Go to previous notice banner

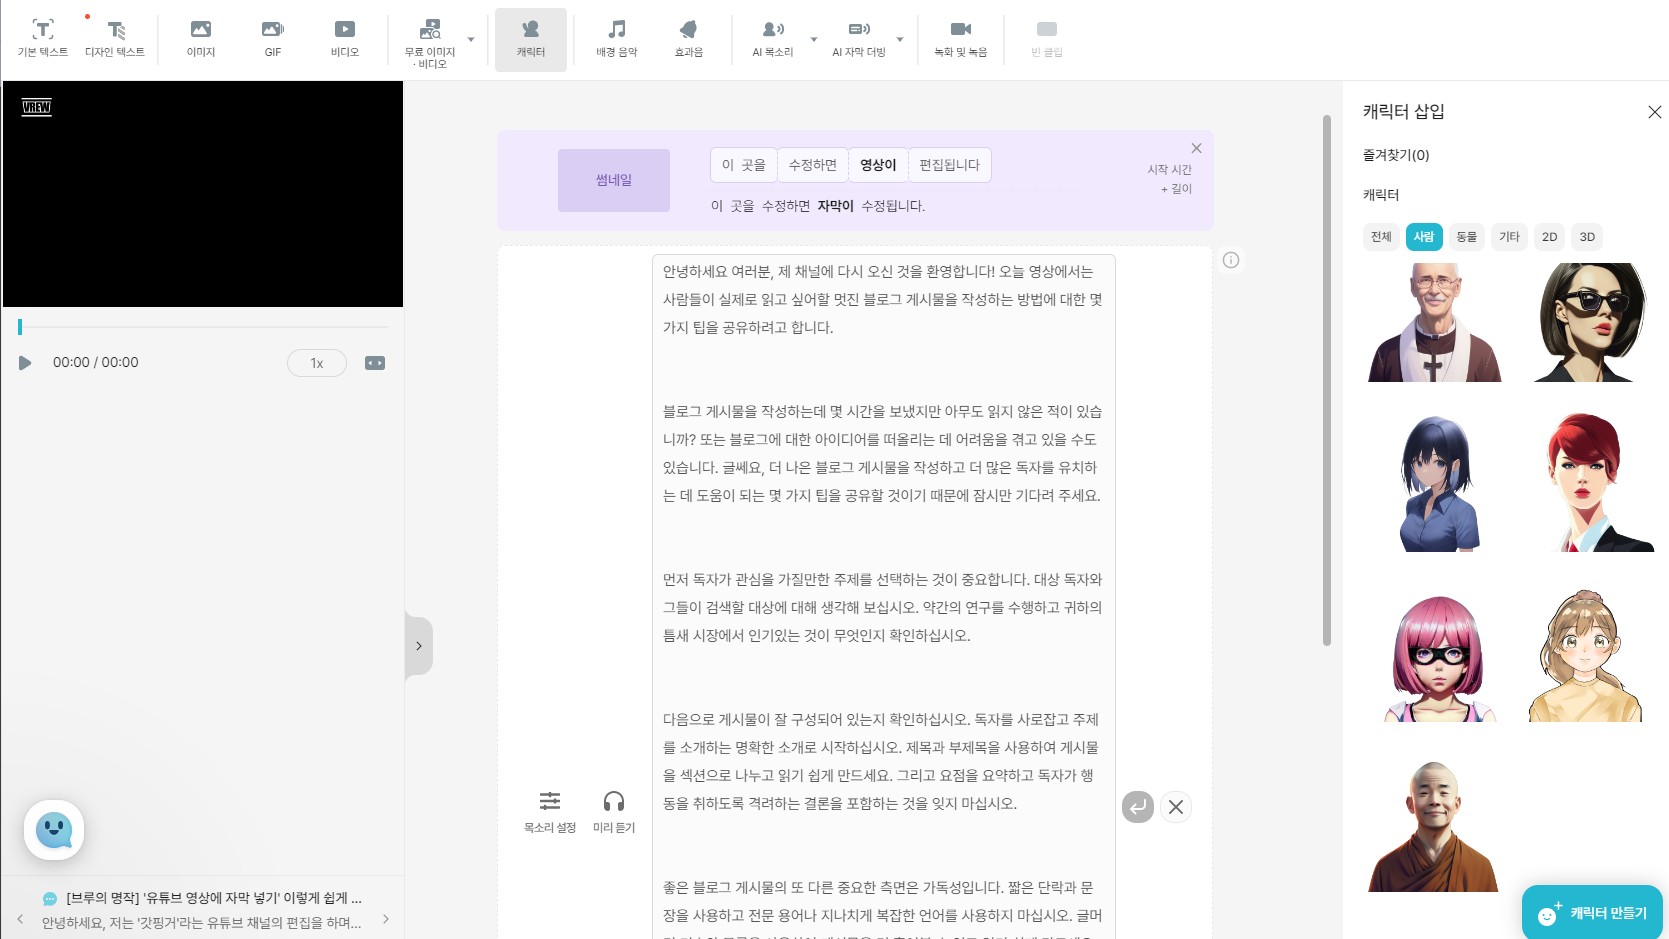20,919
